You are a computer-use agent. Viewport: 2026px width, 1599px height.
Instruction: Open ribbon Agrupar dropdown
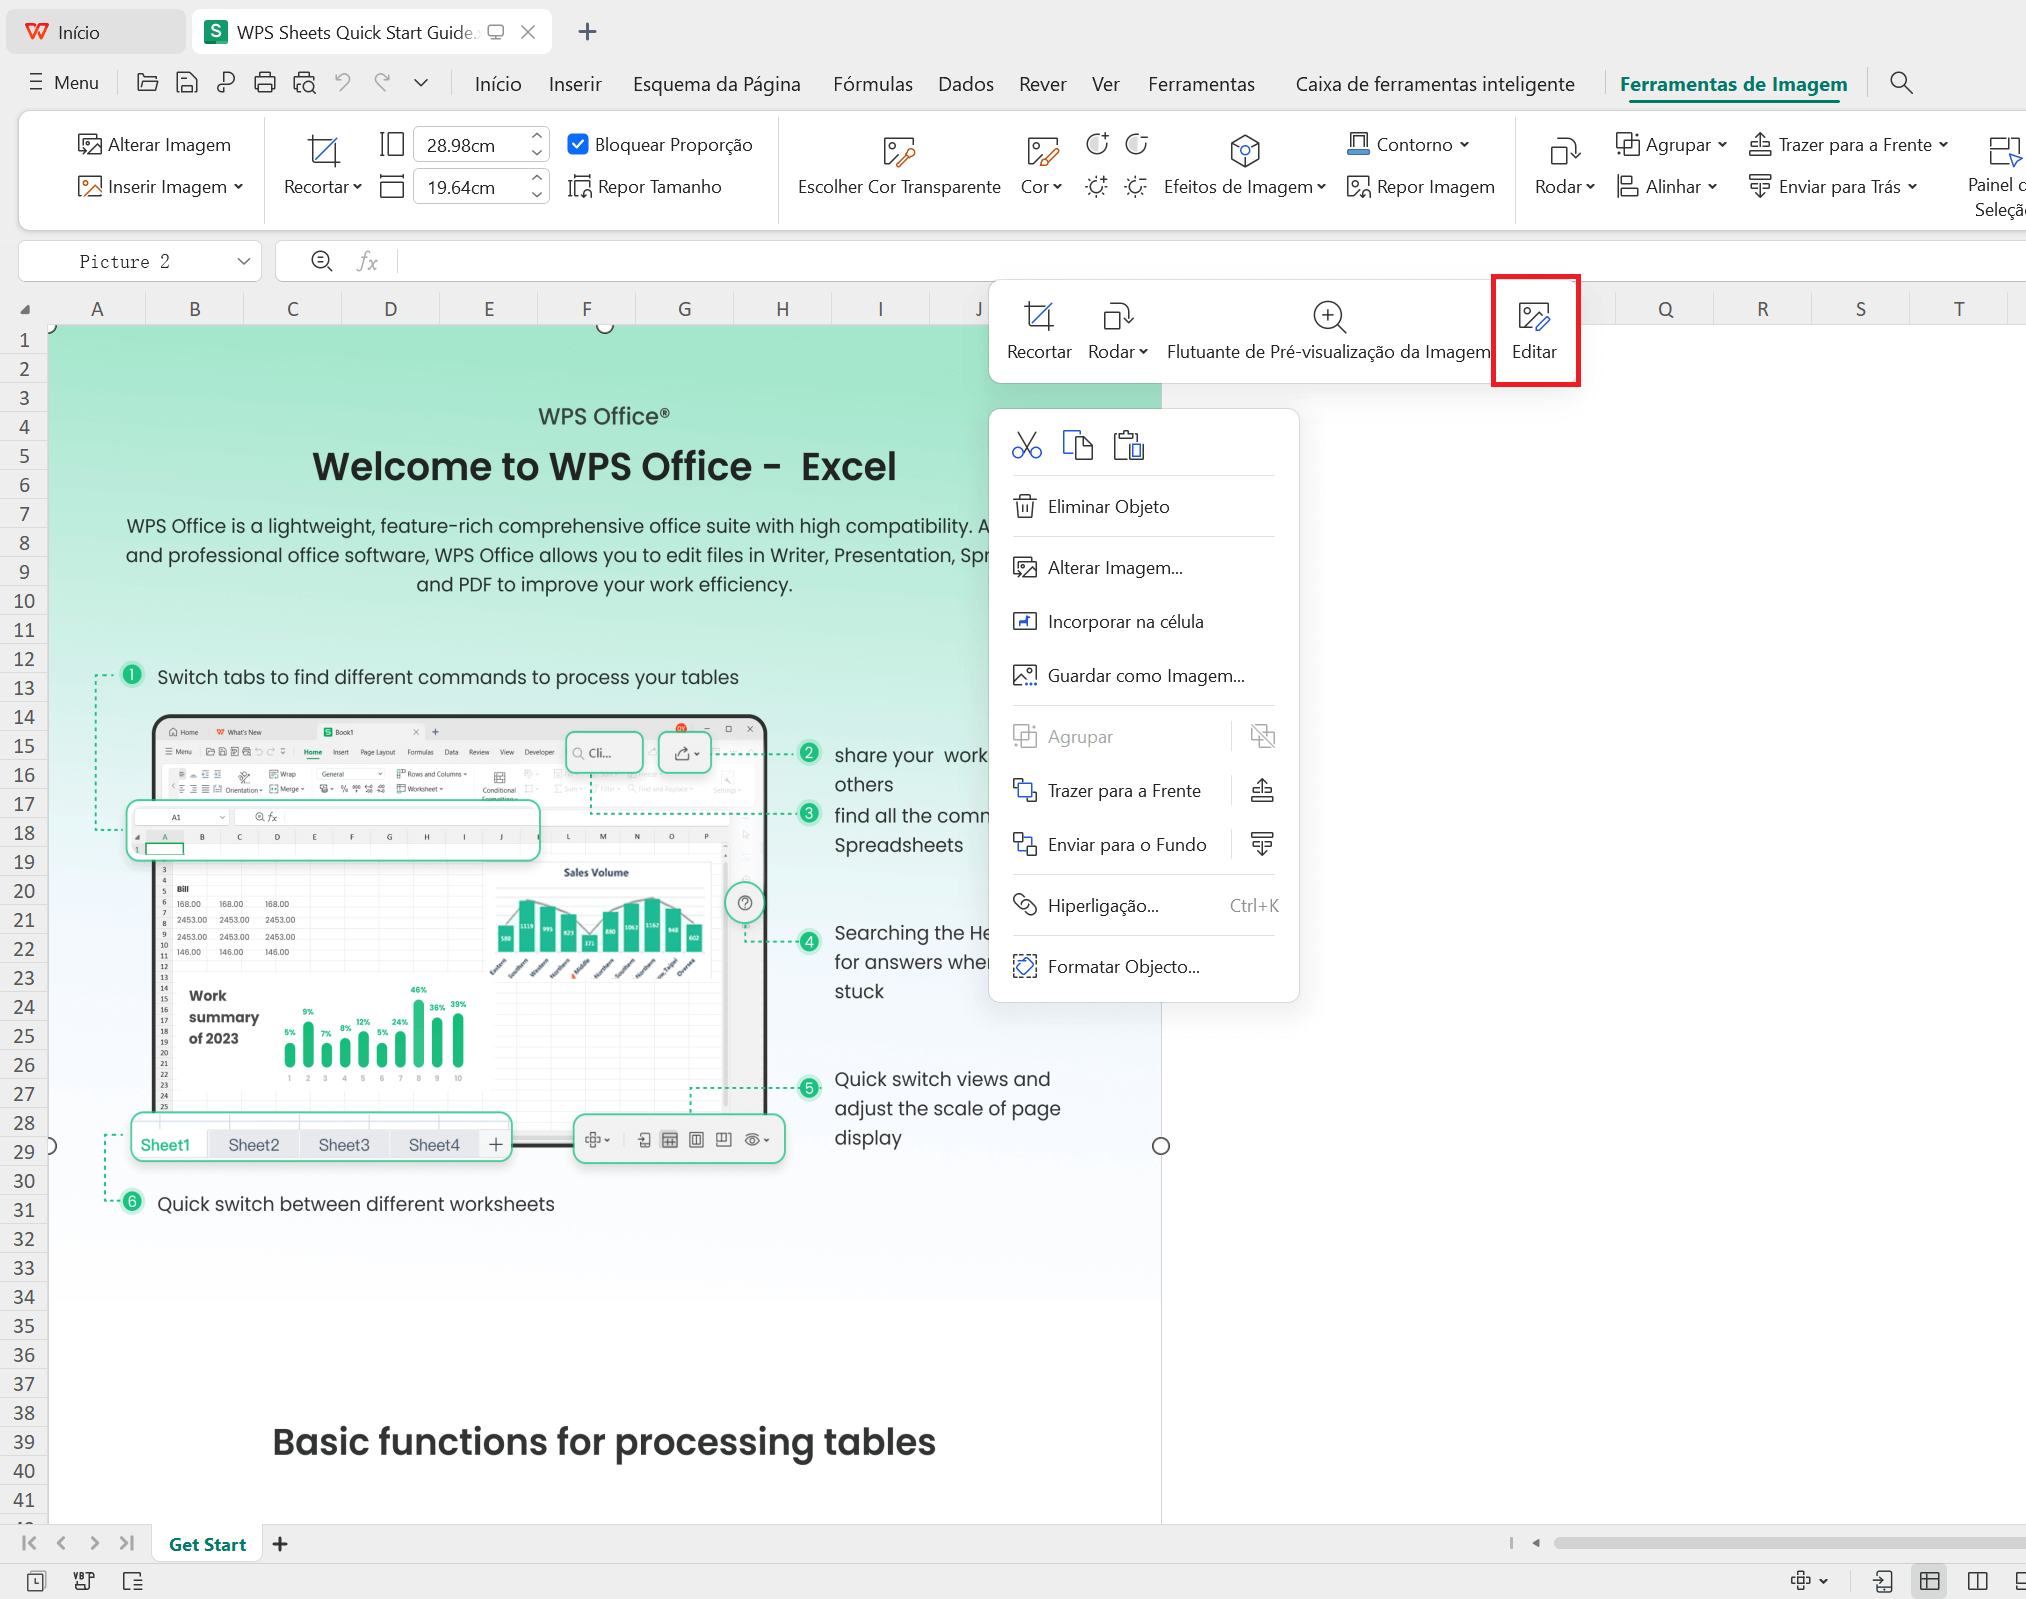click(1671, 144)
